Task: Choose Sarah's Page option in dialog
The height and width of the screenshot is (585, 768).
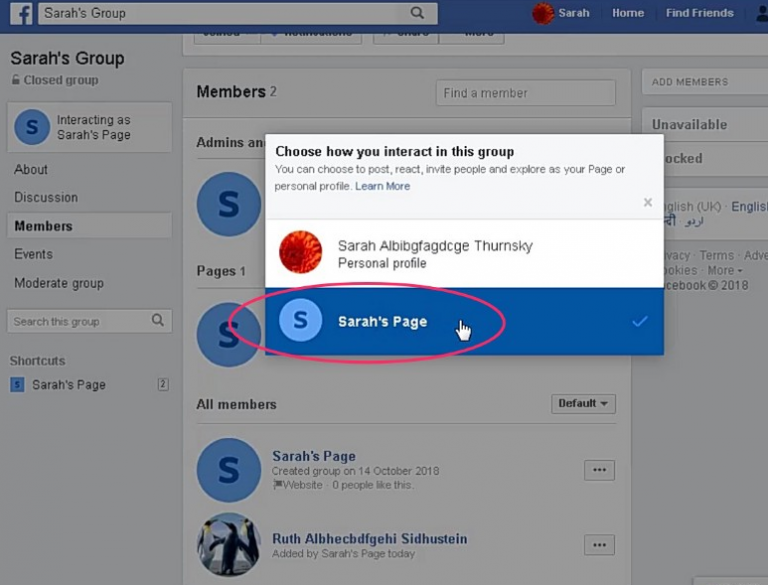Action: tap(464, 321)
